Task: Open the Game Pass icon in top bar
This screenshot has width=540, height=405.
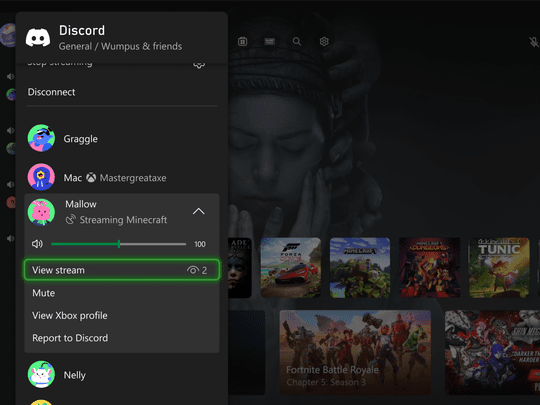Action: pos(270,42)
